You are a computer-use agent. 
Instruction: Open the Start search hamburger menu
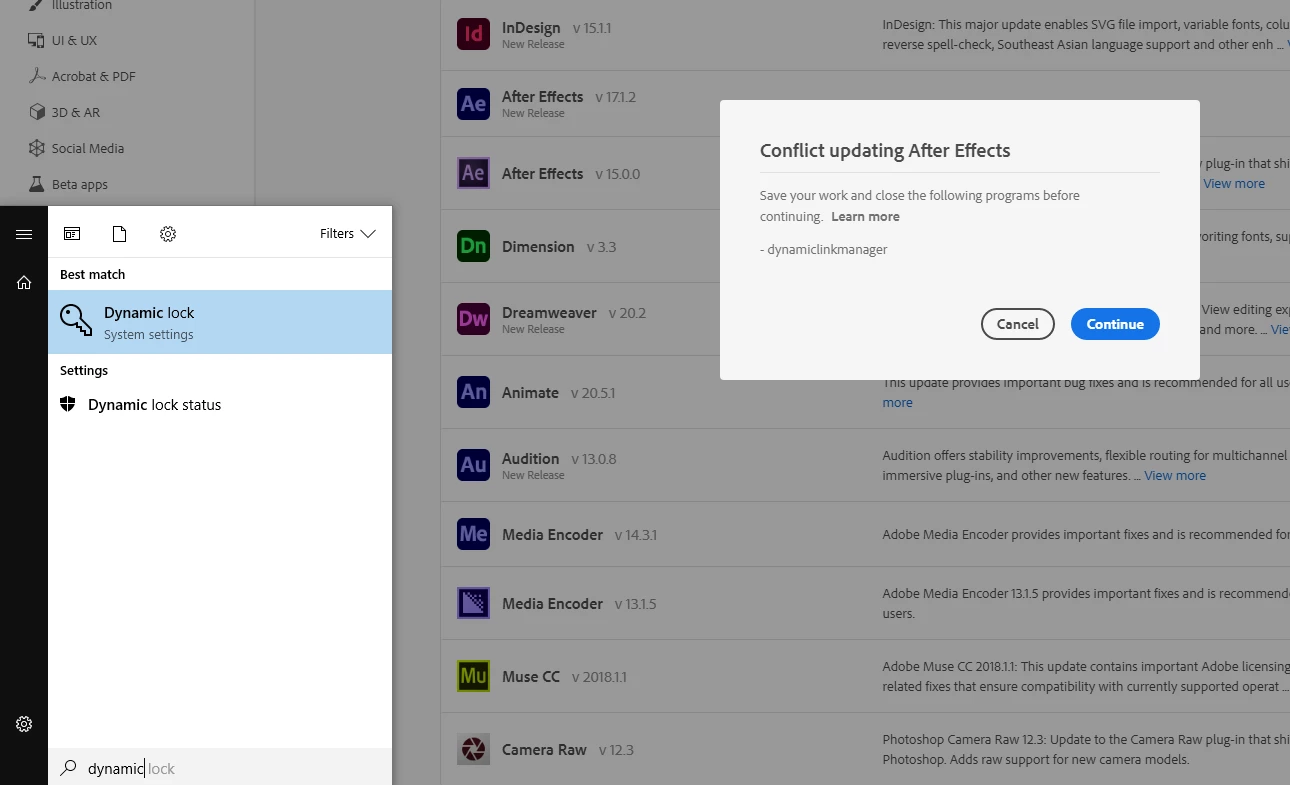click(x=24, y=234)
